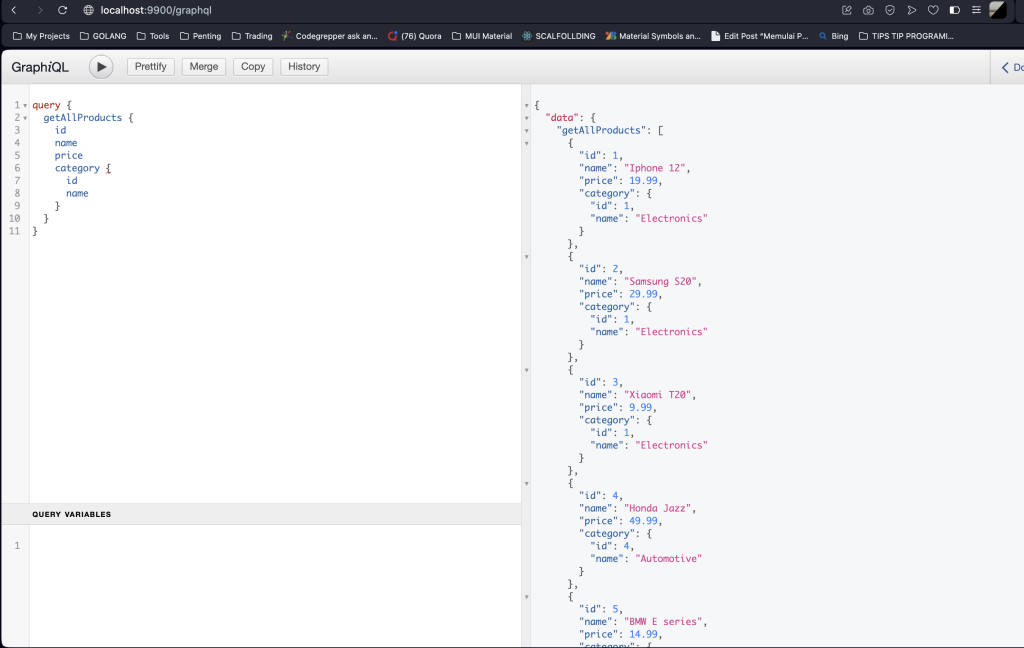Click the profile avatar in browser toolbar
Screen dimensions: 1024x648
click(998, 10)
